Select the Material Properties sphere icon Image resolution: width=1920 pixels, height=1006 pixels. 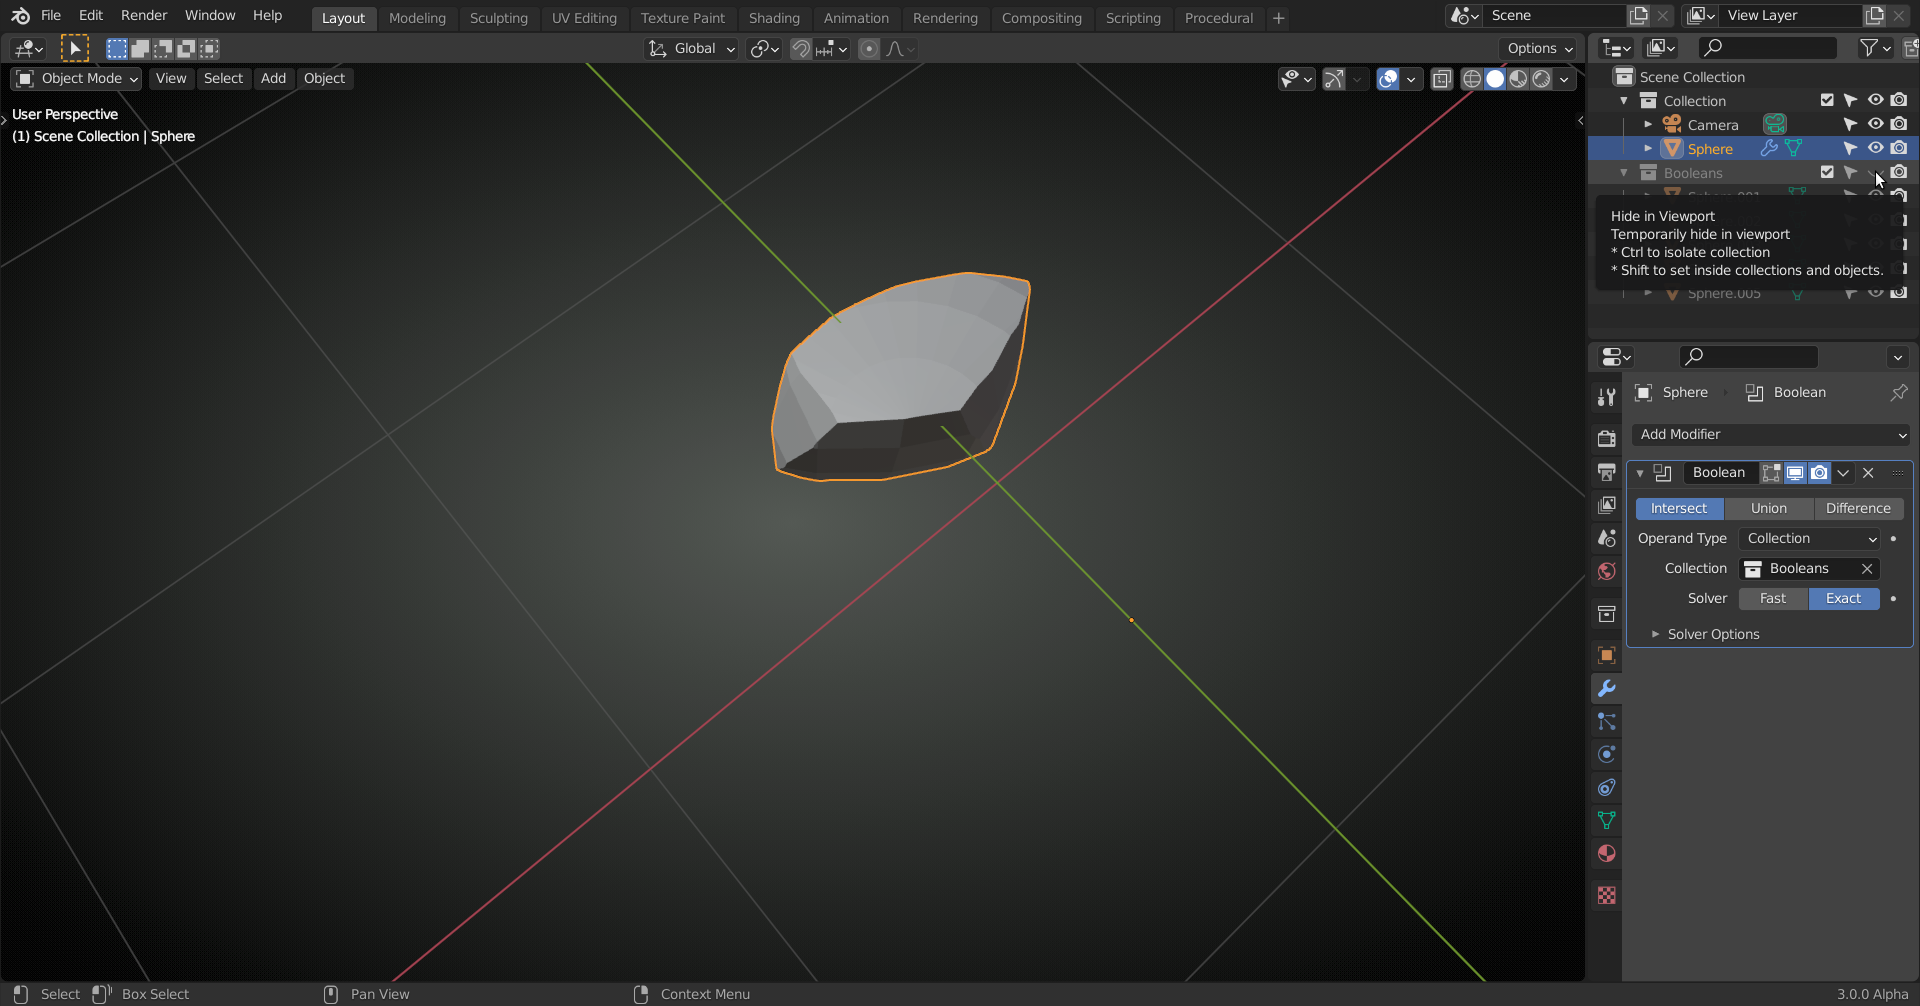pyautogui.click(x=1607, y=854)
